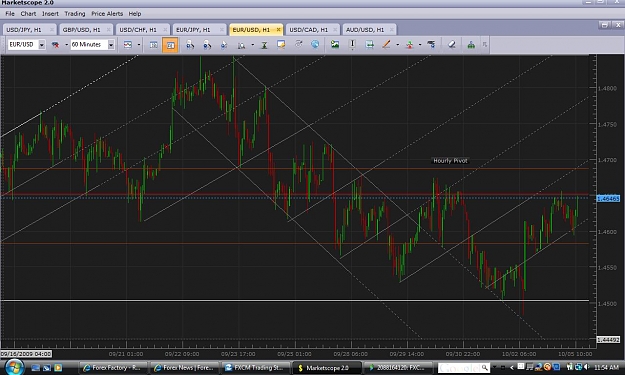Close the EUR/USD, H1 chart tab
Viewport: 625px width, 375px height.
[278, 30]
